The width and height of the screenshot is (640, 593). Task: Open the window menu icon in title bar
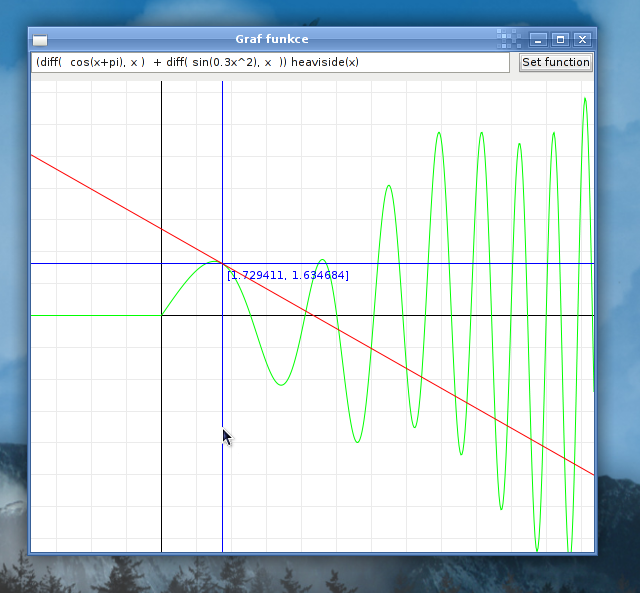click(x=40, y=40)
